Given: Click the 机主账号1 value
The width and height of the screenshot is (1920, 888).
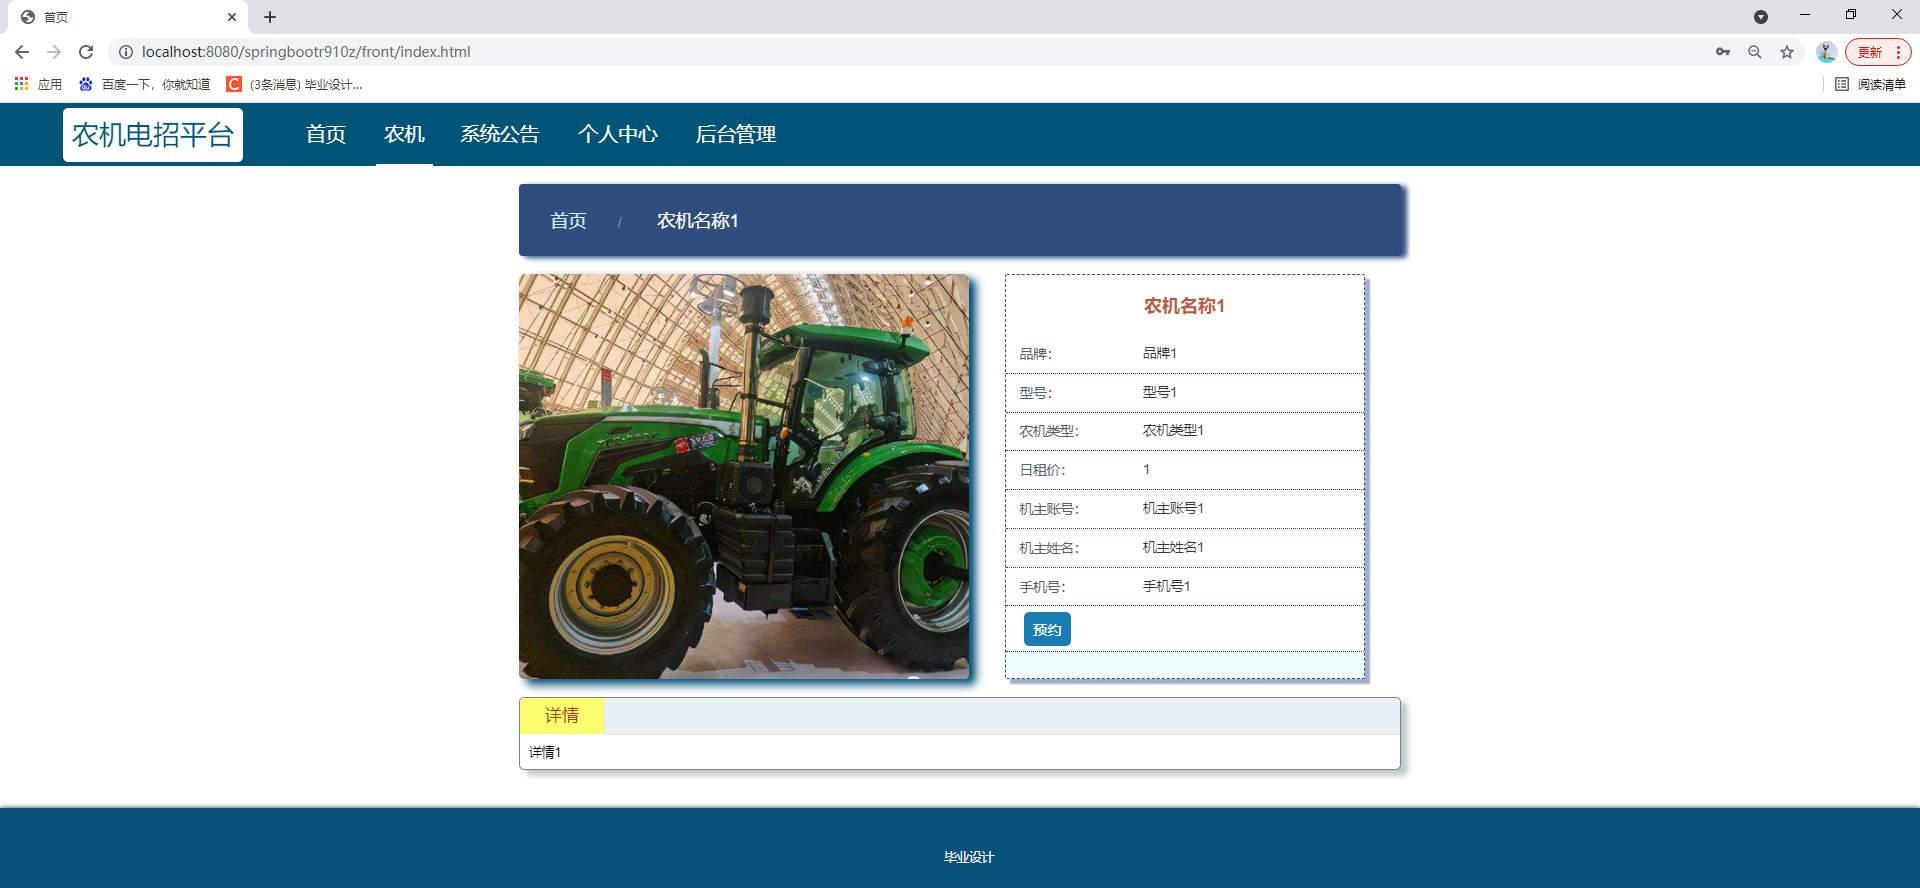Looking at the screenshot, I should click(x=1173, y=508).
